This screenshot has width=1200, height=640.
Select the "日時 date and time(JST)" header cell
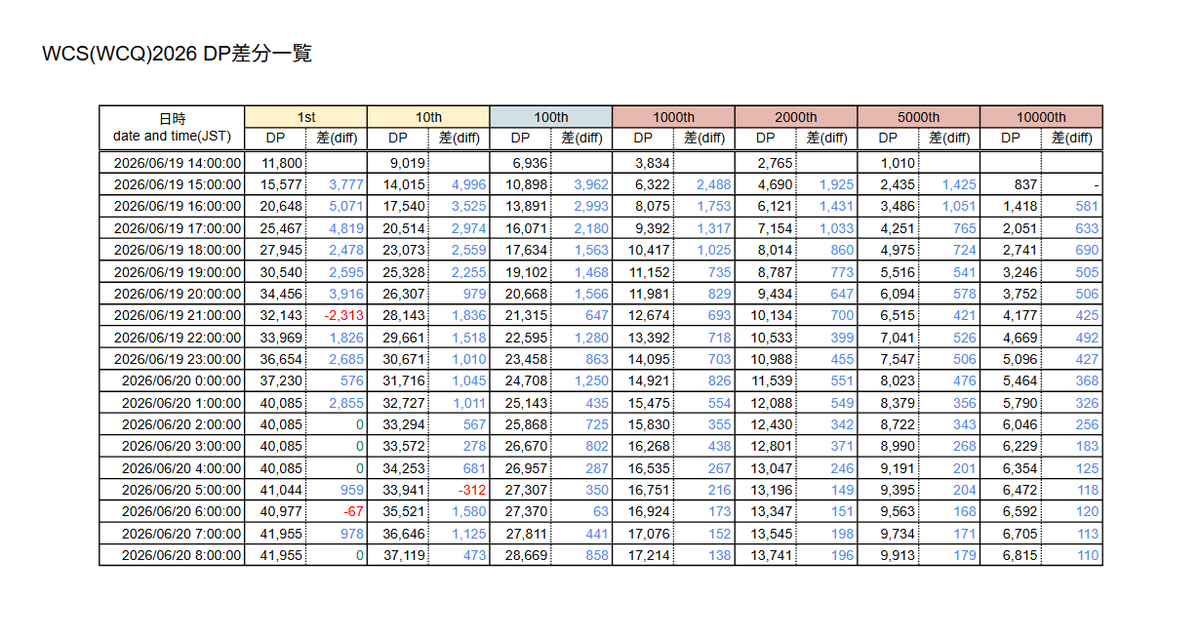[x=172, y=127]
